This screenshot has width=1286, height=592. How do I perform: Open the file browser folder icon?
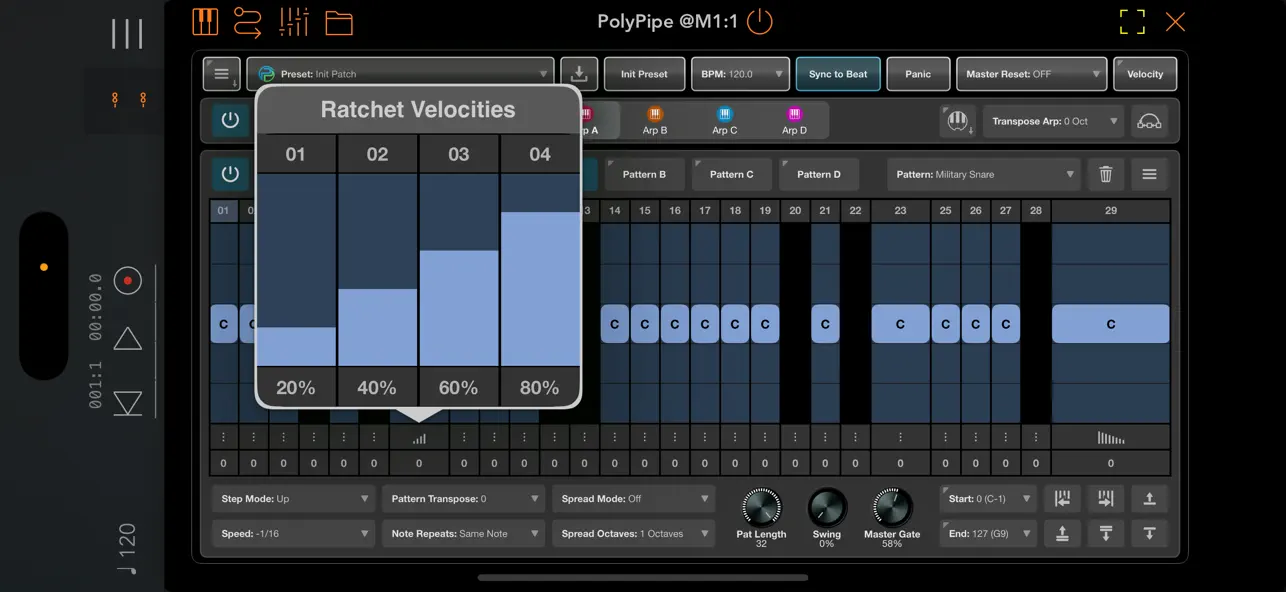(x=339, y=23)
